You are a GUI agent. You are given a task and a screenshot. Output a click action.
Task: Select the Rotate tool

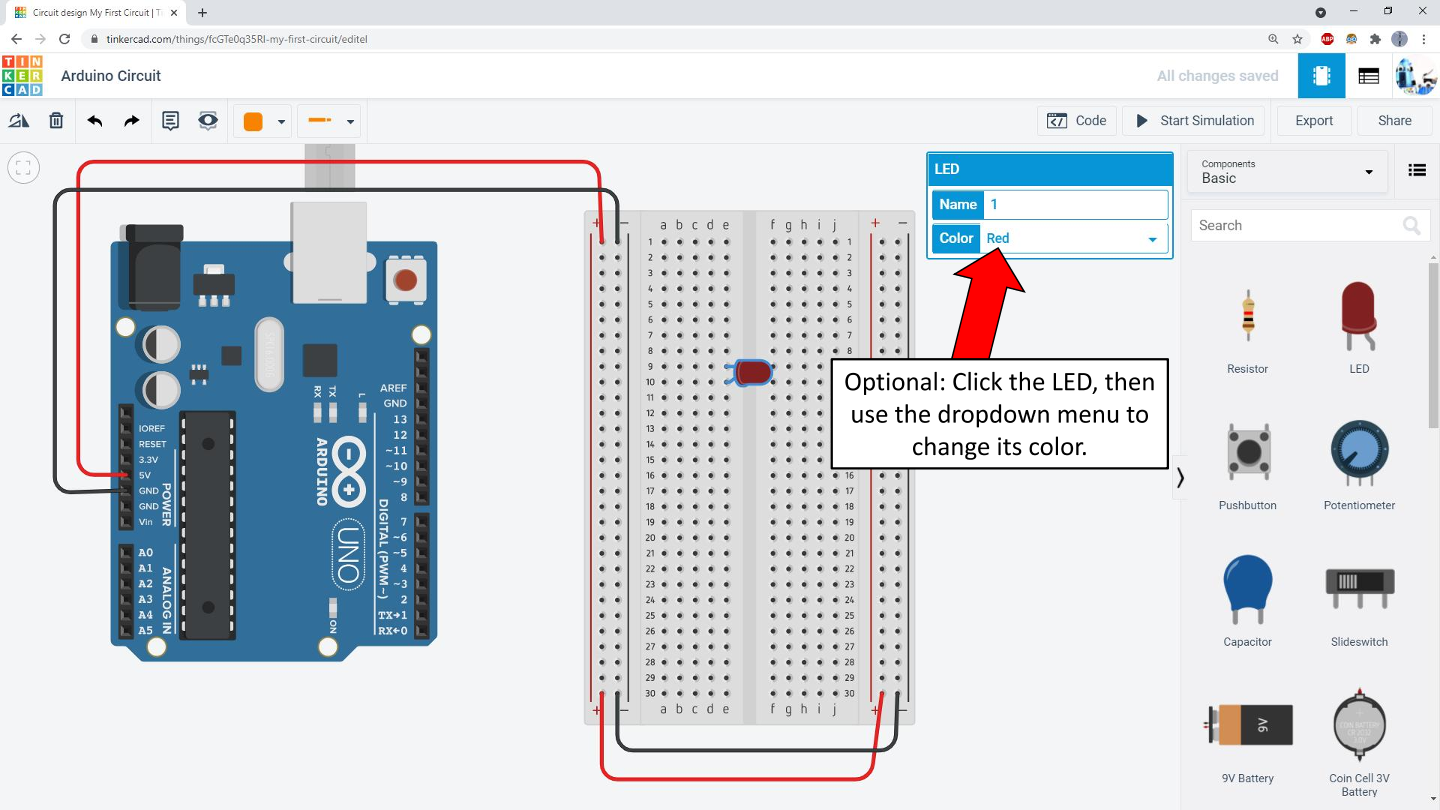coord(18,120)
